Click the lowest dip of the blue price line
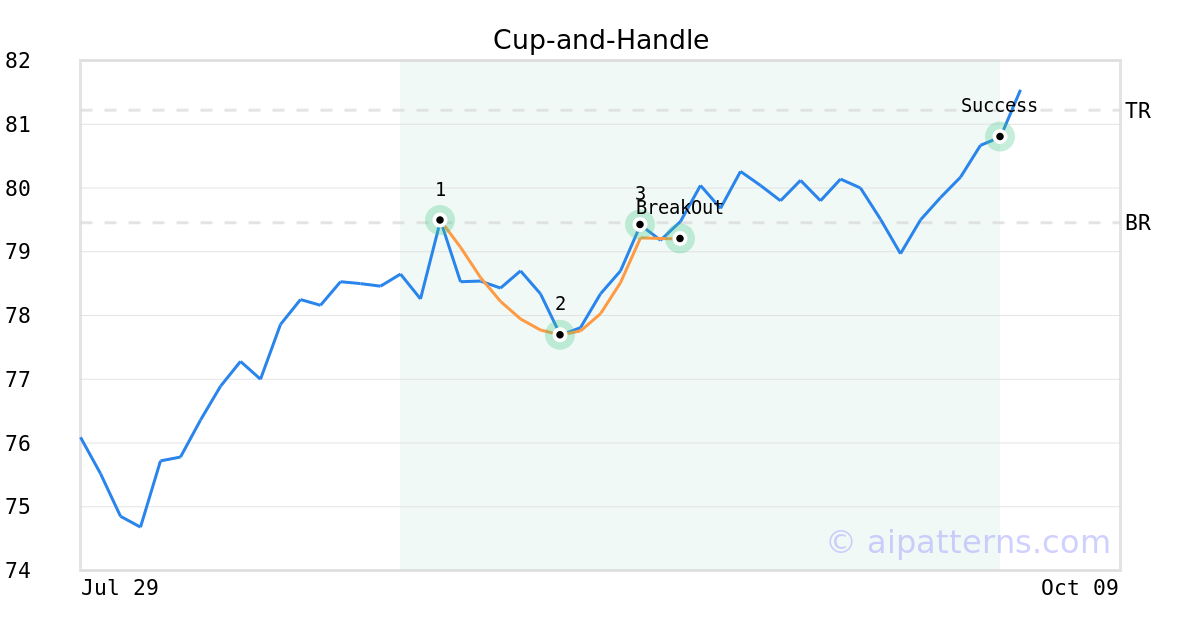The height and width of the screenshot is (630, 1200). click(140, 526)
